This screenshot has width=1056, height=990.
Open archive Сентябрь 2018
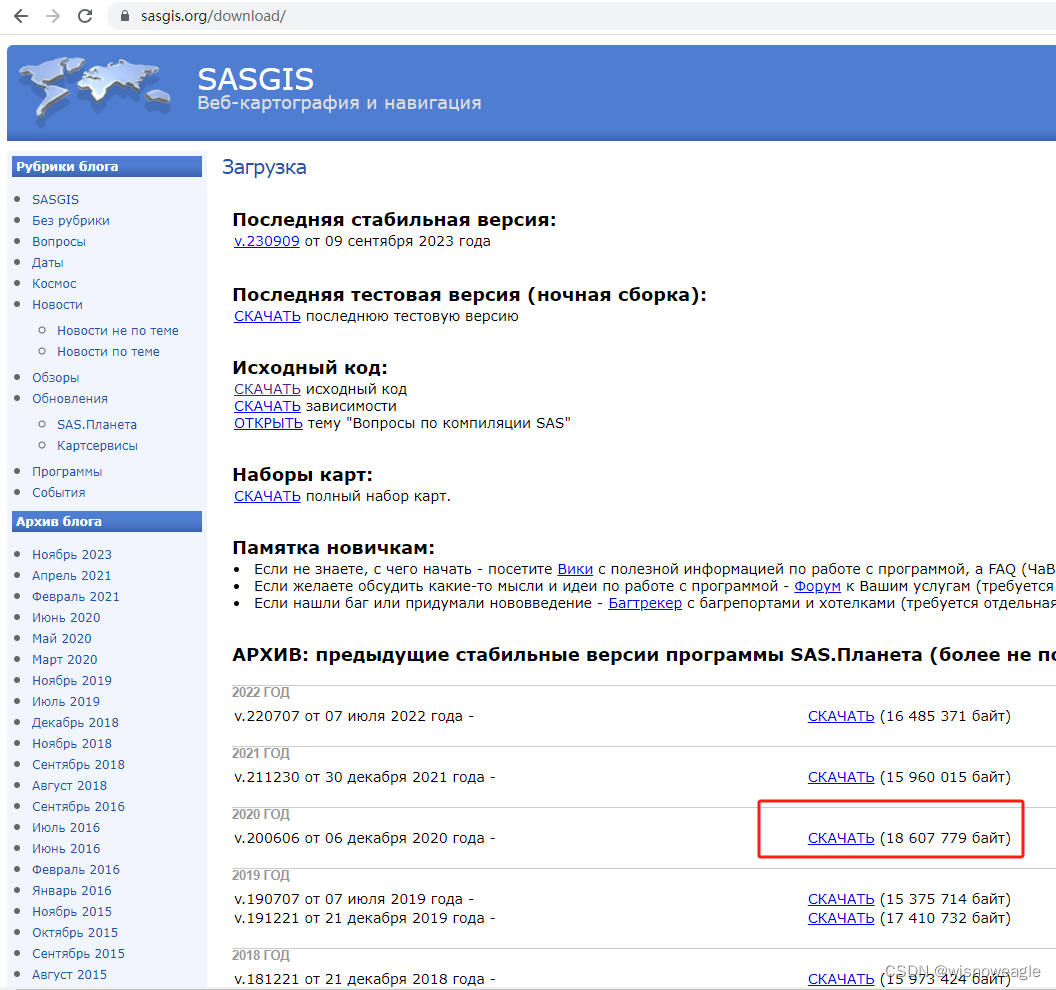(x=78, y=764)
